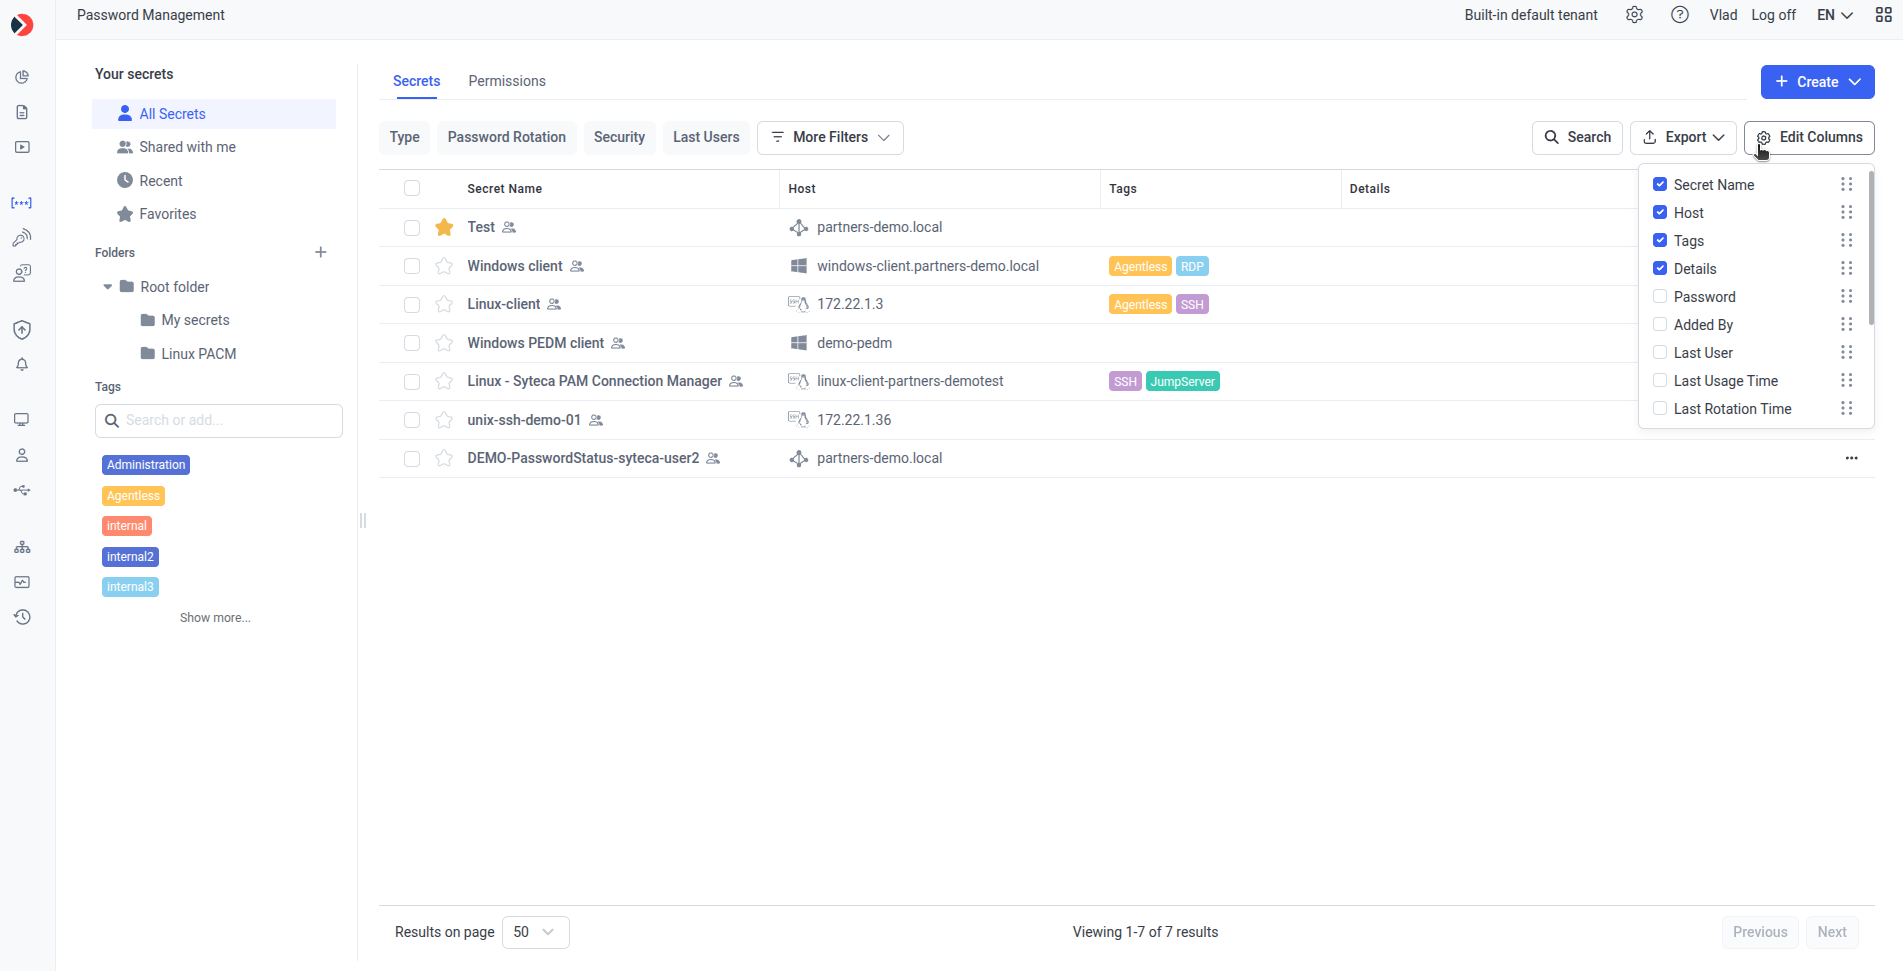1903x971 pixels.
Task: Click the shield sidebar icon
Action: coord(22,330)
